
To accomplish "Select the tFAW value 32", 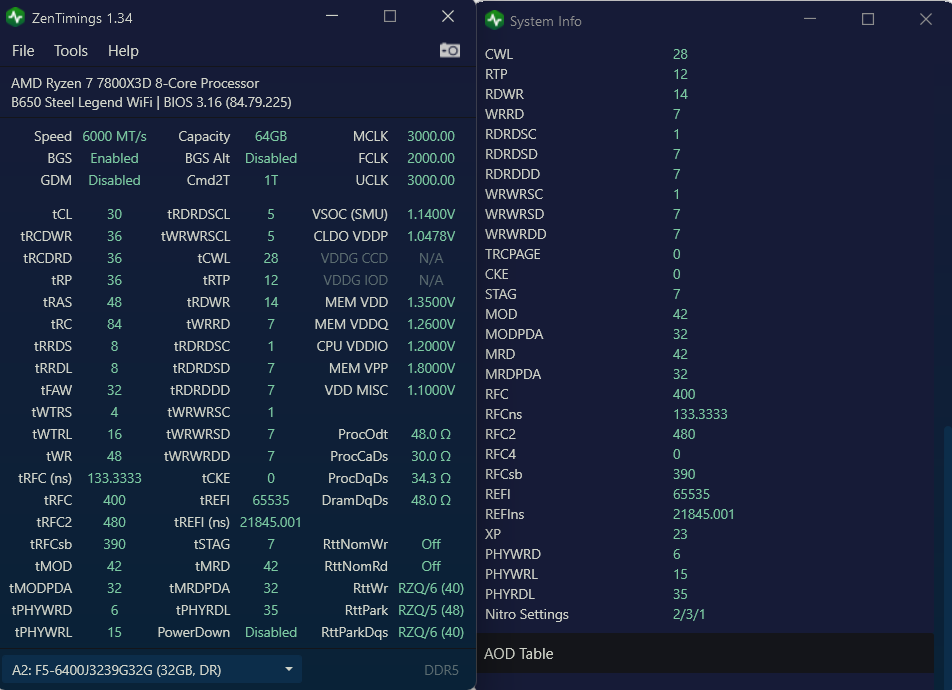I will click(114, 390).
